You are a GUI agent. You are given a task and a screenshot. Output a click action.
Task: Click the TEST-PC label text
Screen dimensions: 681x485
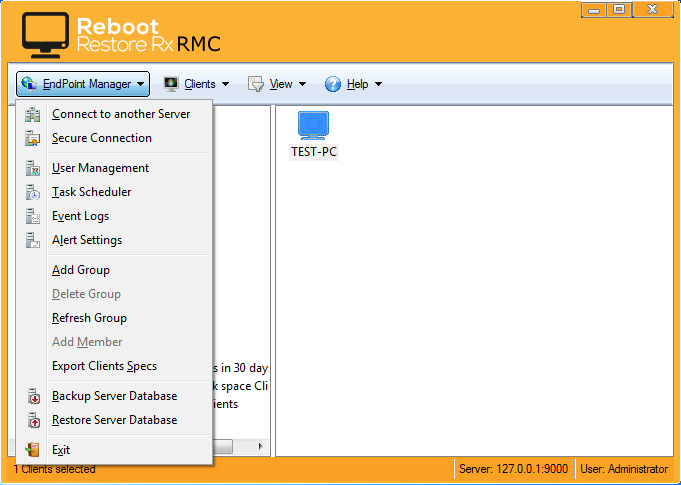click(x=314, y=152)
